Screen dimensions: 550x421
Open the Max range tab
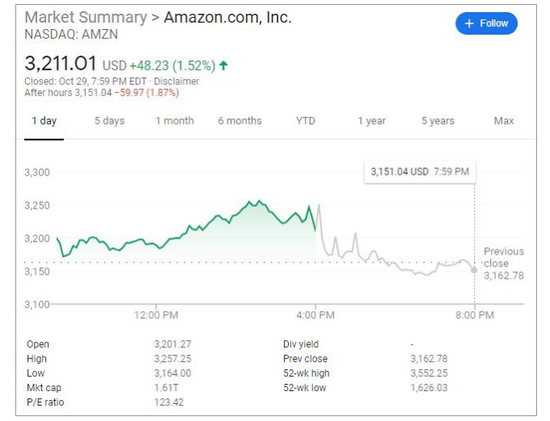pos(504,121)
